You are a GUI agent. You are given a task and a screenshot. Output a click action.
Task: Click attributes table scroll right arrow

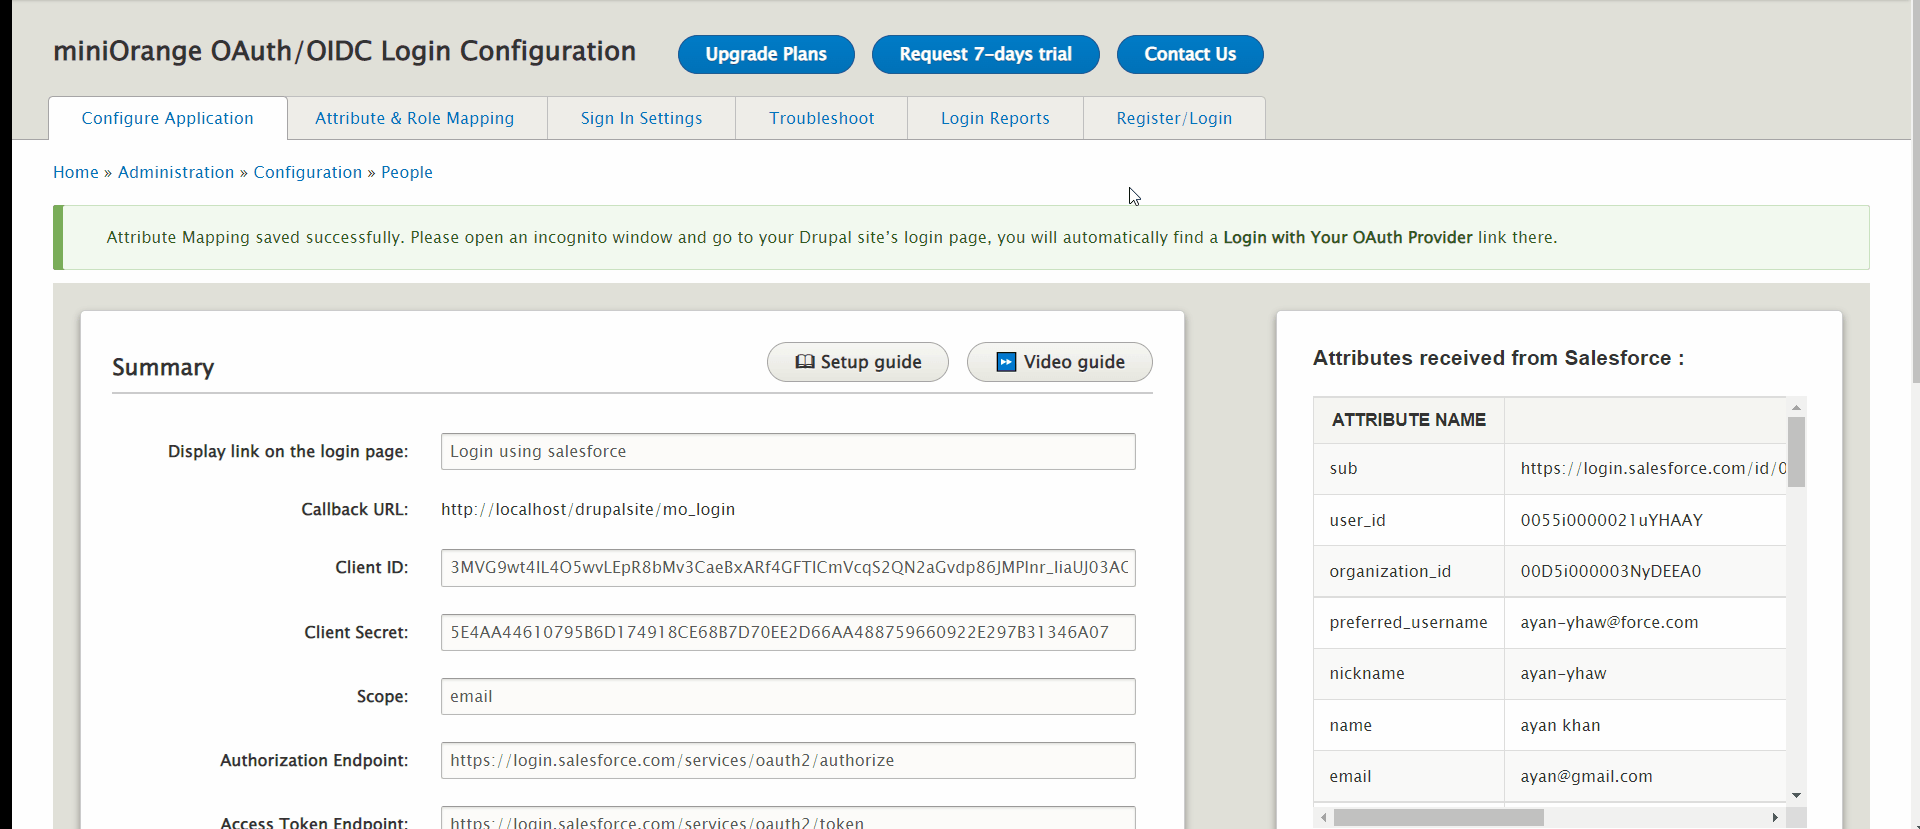[1775, 817]
